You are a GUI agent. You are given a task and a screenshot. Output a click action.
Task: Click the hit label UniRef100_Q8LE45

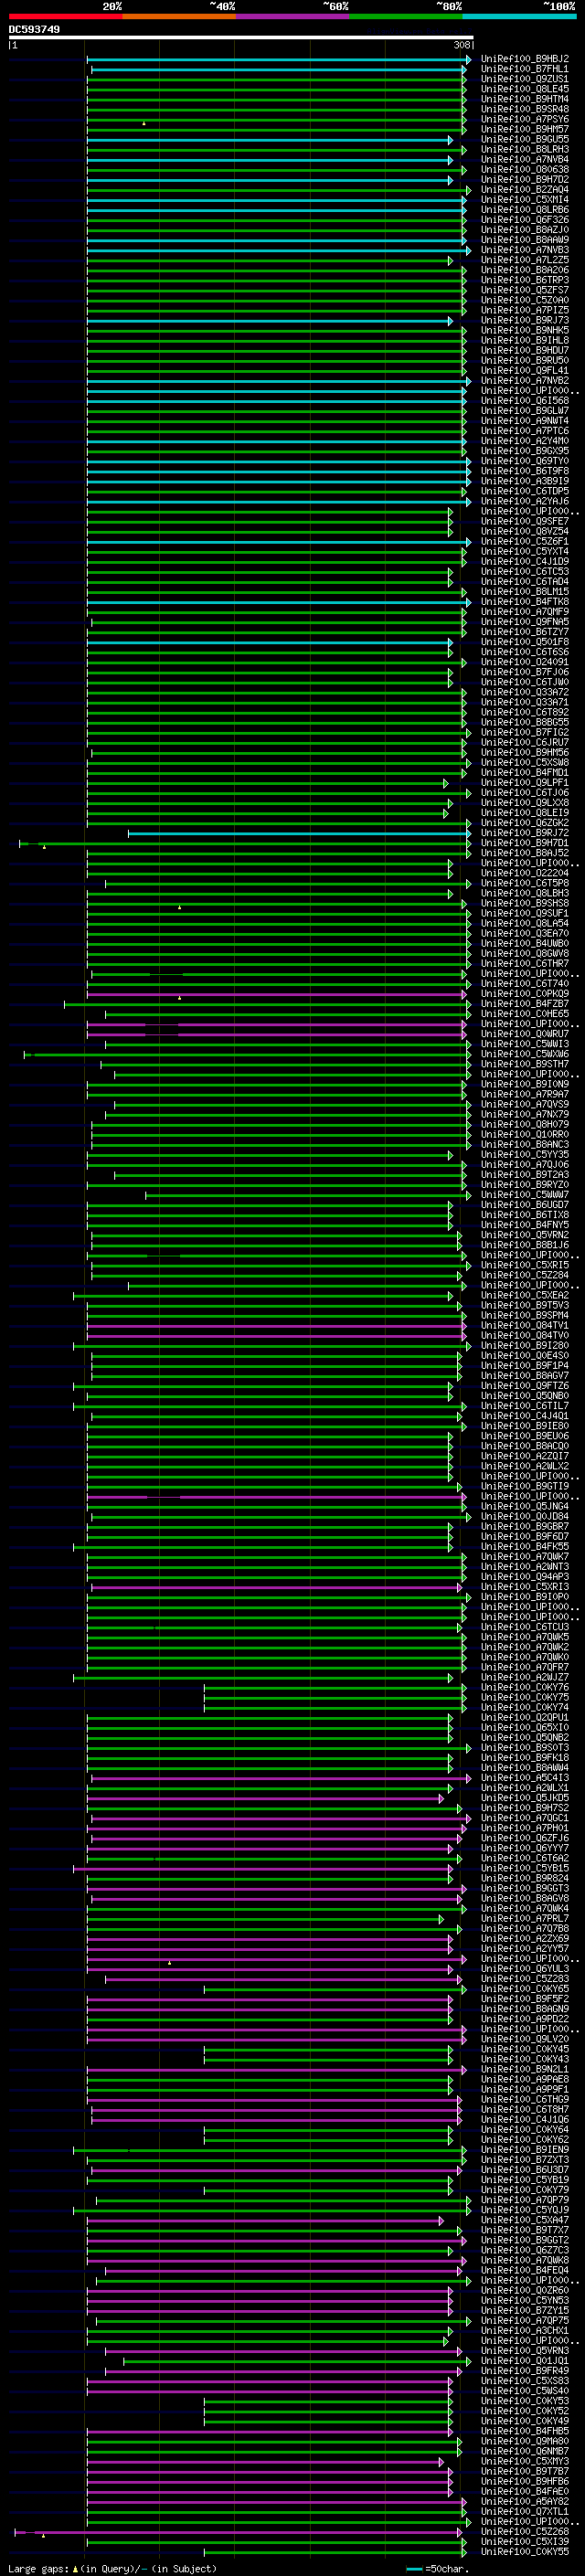click(525, 89)
